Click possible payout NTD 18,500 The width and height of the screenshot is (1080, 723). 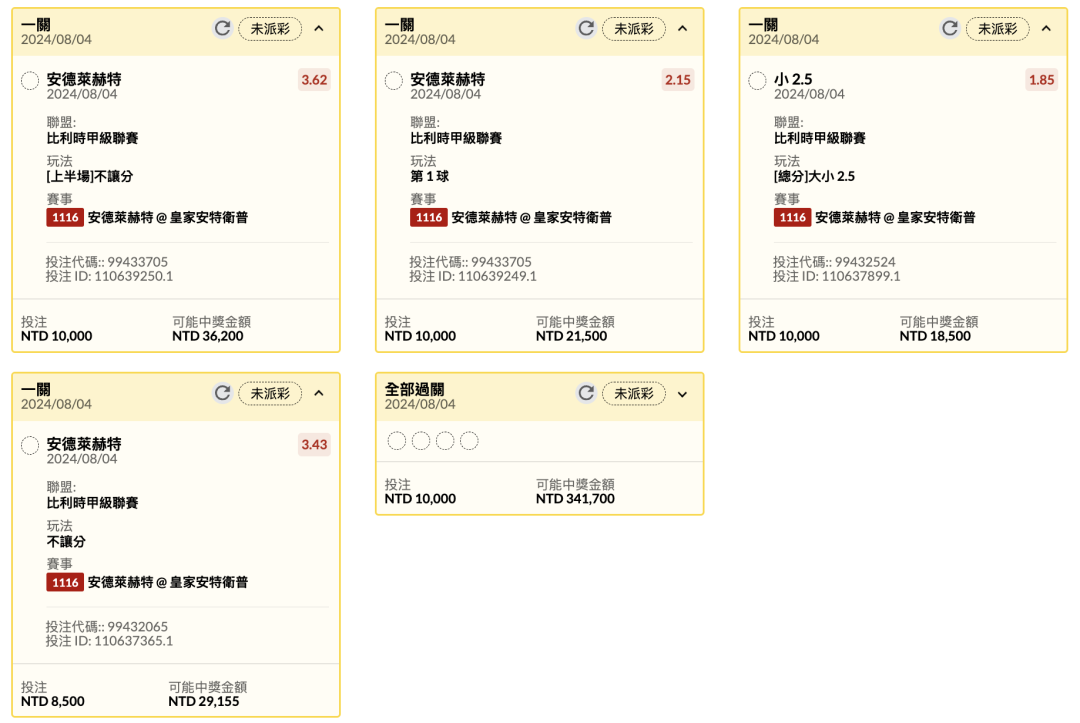(x=935, y=336)
